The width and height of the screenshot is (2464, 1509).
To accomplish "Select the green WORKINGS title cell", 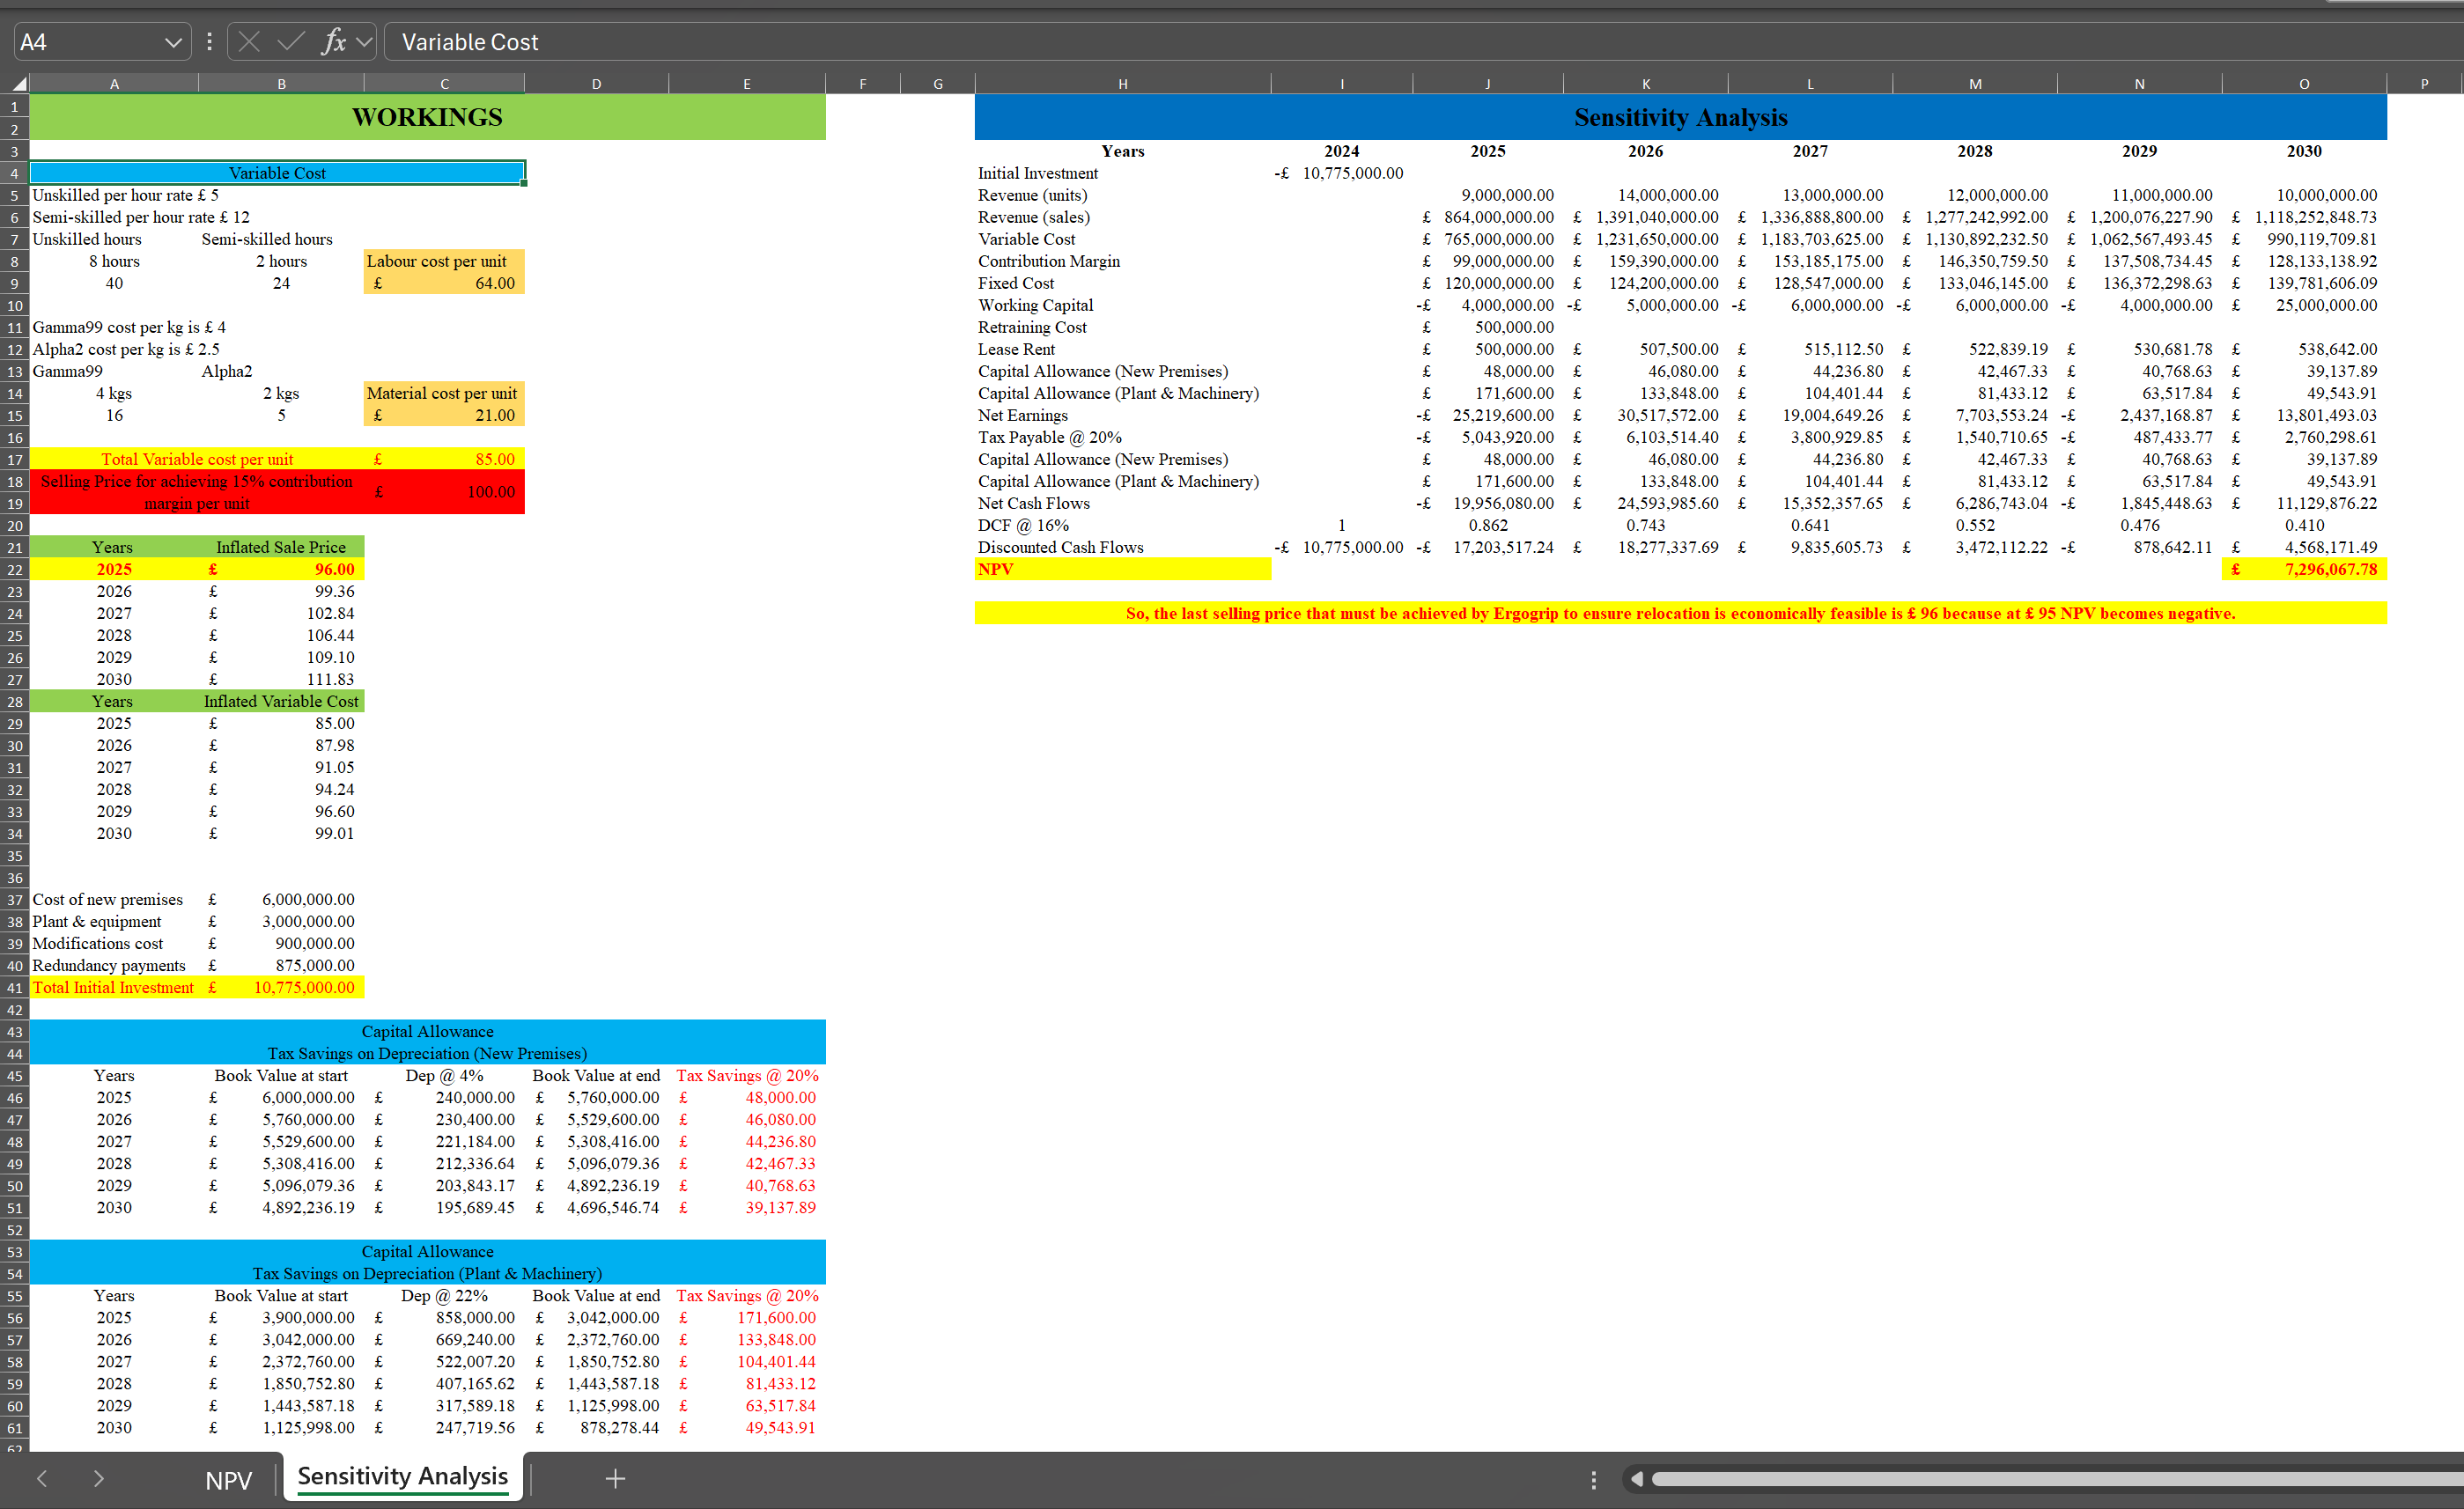I will coord(427,117).
